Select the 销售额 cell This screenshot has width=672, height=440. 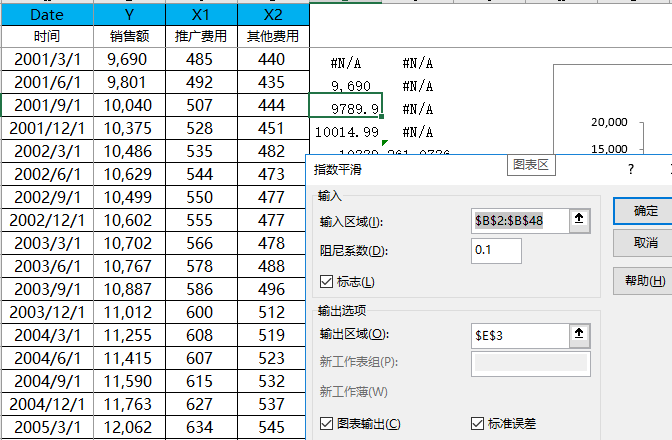tap(129, 36)
